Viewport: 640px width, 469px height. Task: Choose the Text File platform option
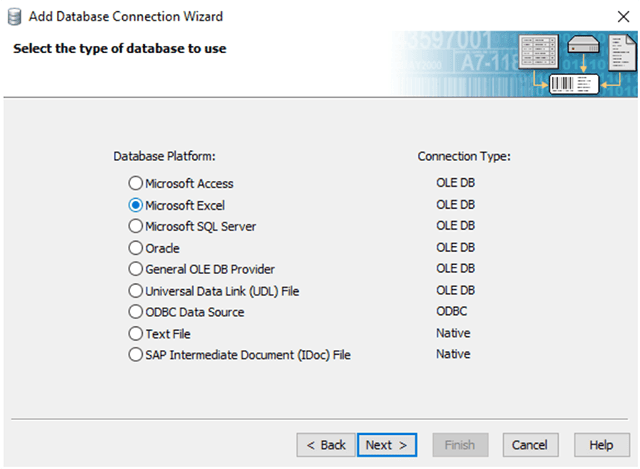136,334
